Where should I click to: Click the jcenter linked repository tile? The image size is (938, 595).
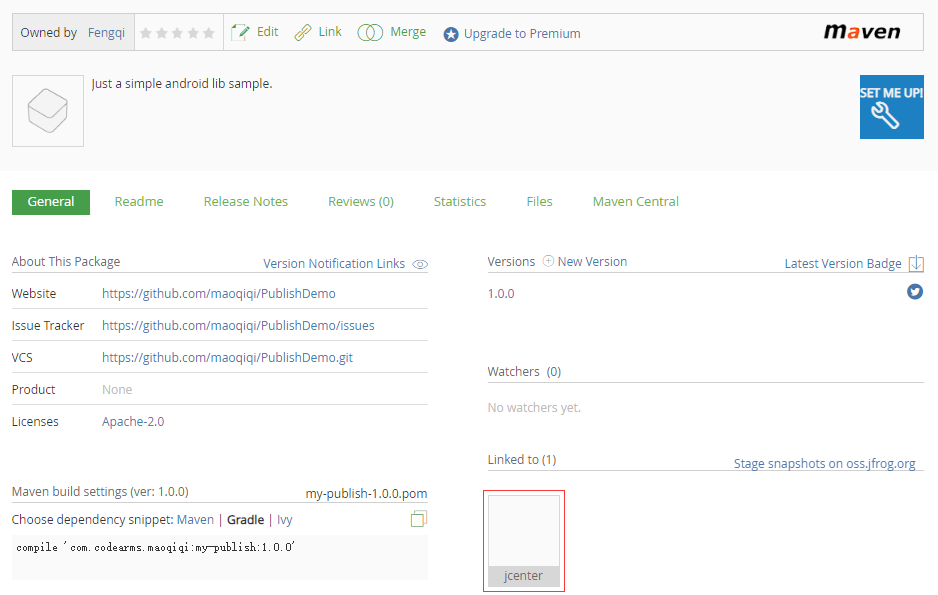coord(523,541)
